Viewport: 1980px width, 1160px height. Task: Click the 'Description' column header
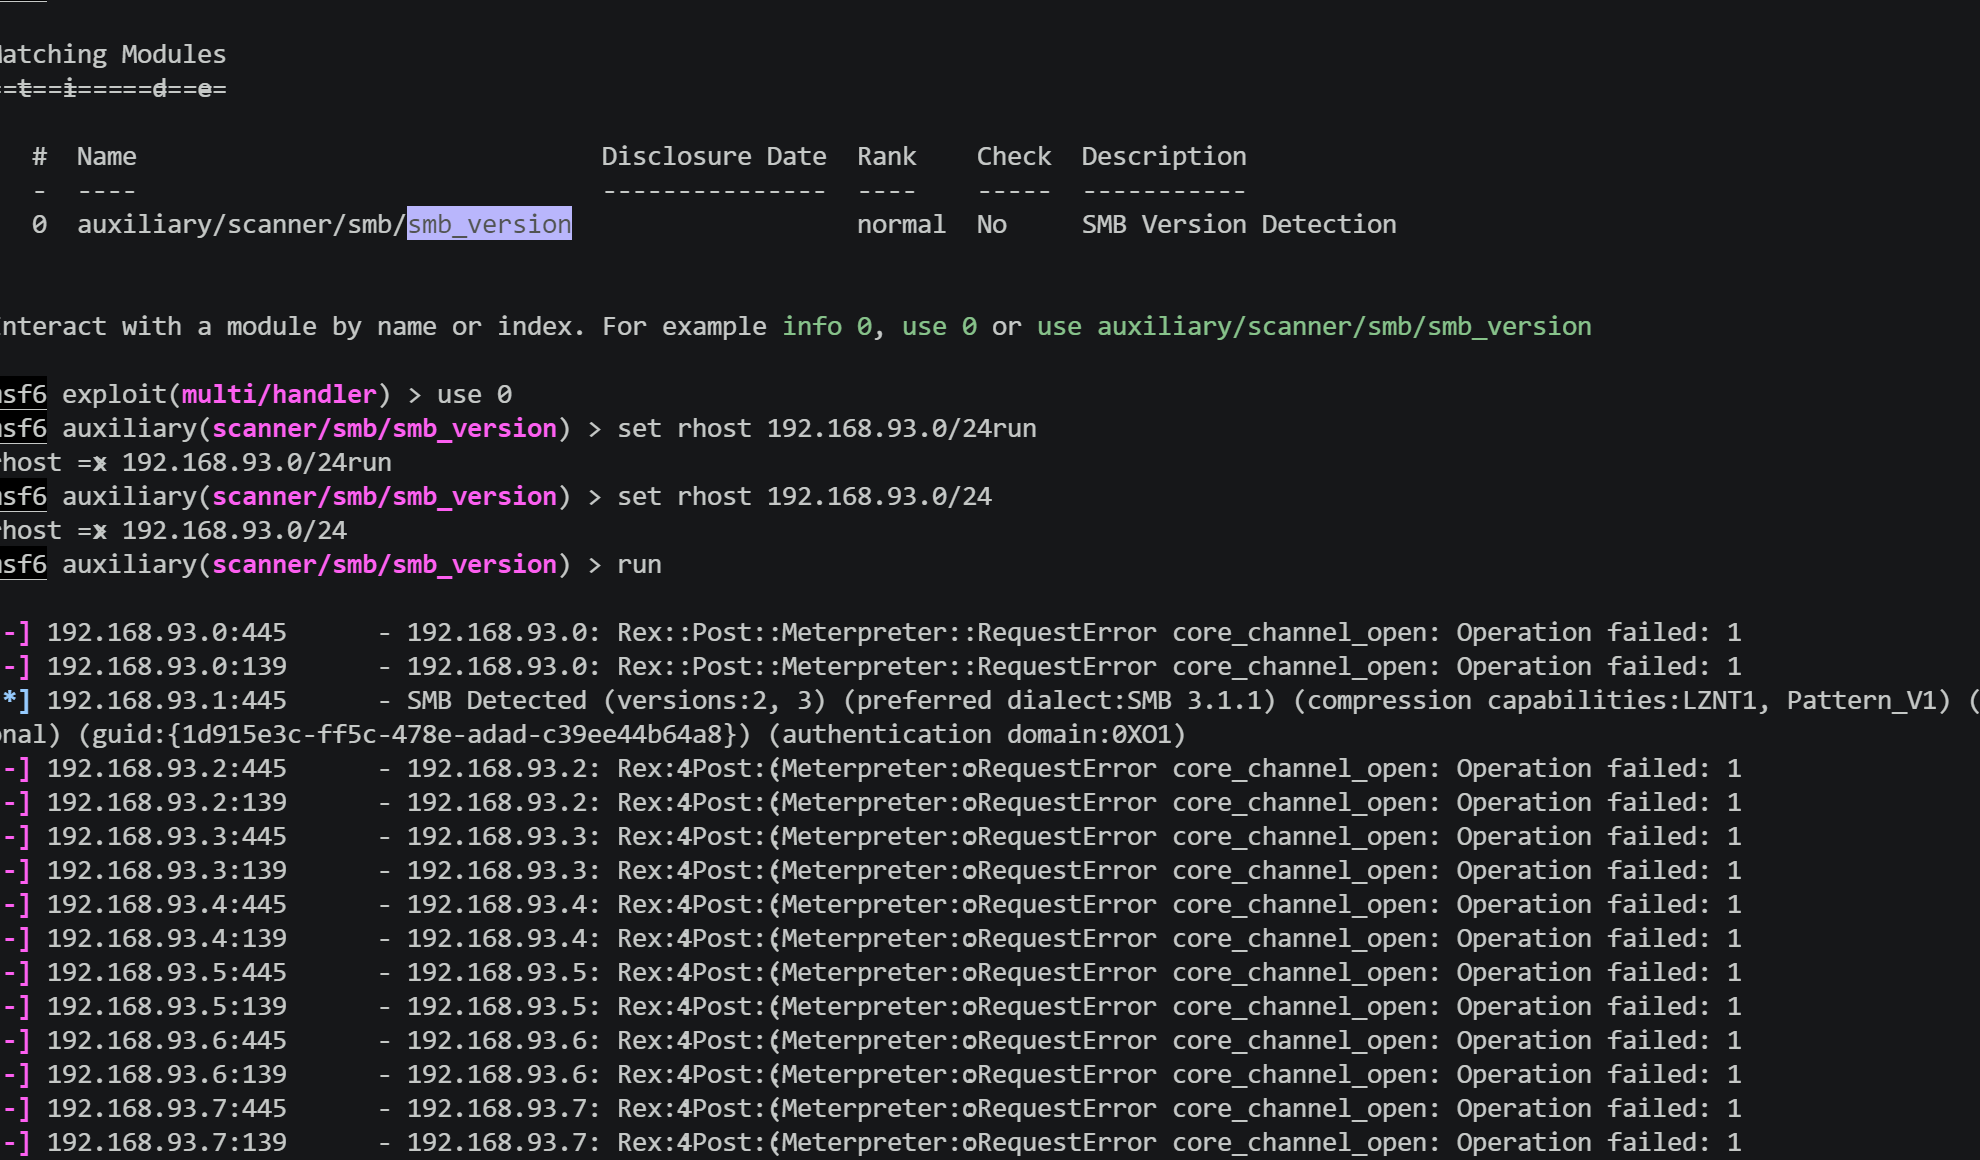point(1164,156)
